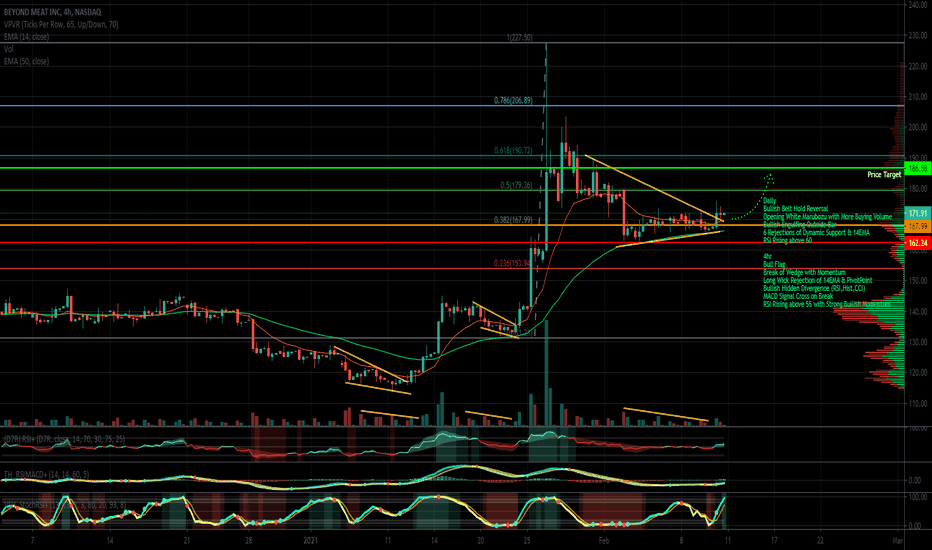This screenshot has width=932, height=550.
Task: Select the tall volume spike bar
Action: tap(546, 373)
